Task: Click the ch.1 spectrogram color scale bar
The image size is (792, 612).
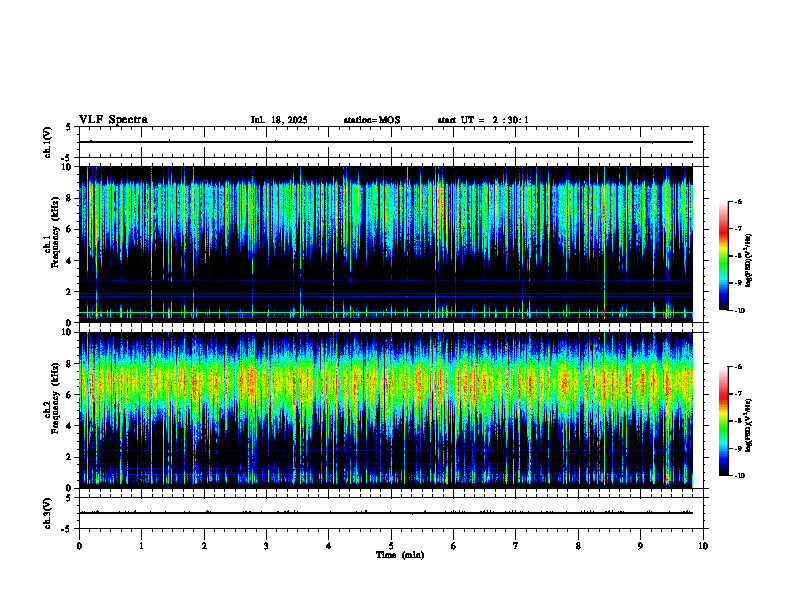Action: [x=723, y=256]
